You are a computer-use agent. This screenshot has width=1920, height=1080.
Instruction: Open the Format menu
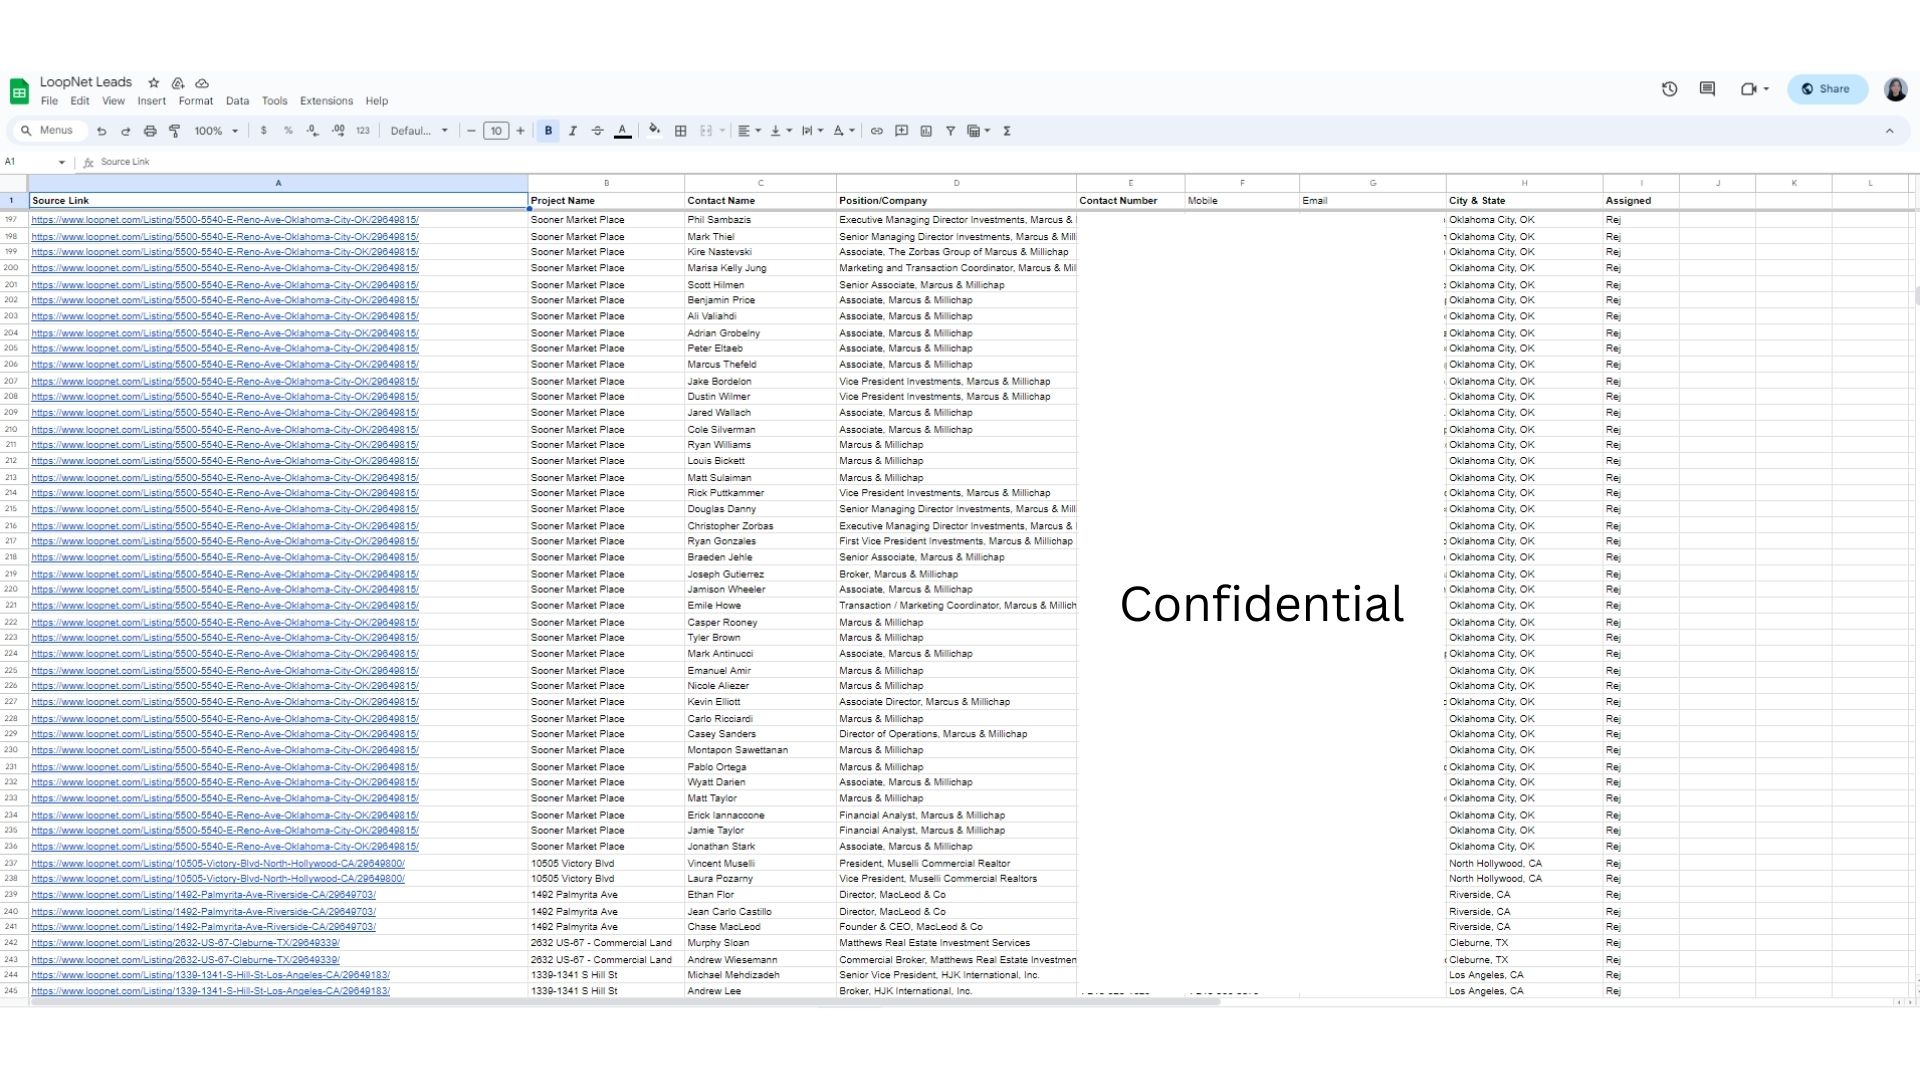pyautogui.click(x=196, y=101)
